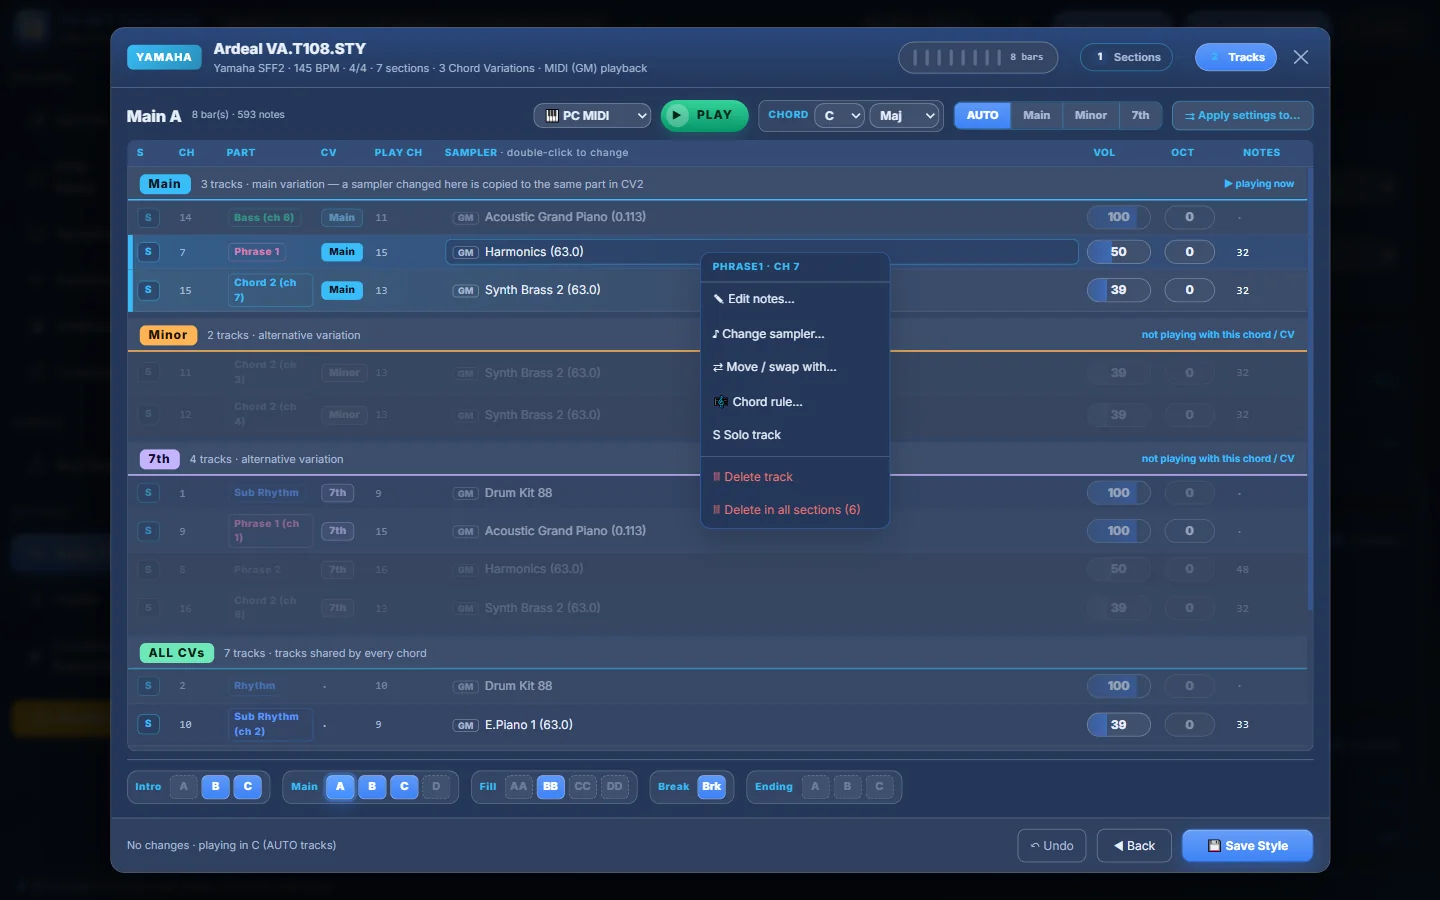Adjust the volume slider on the Bass (ch 8) row
This screenshot has height=900, width=1440.
1118,217
